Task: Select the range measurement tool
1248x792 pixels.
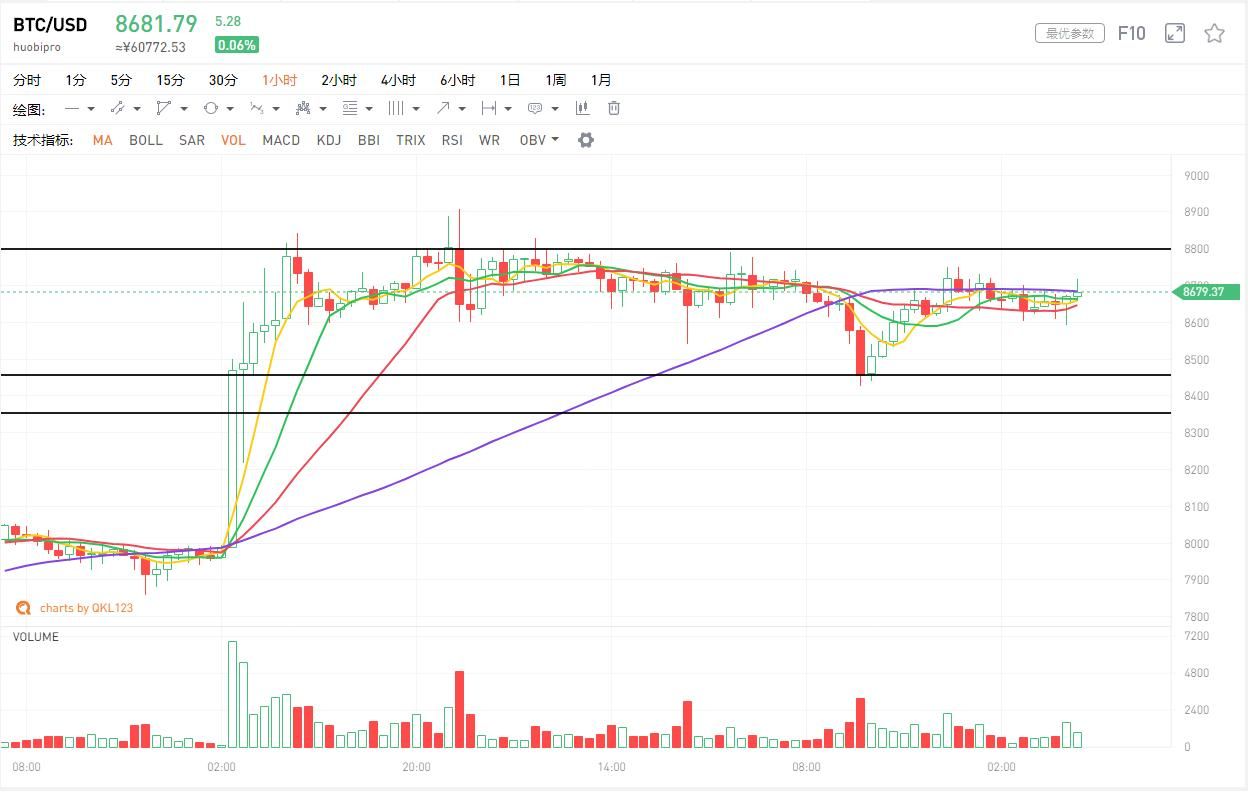Action: 489,108
